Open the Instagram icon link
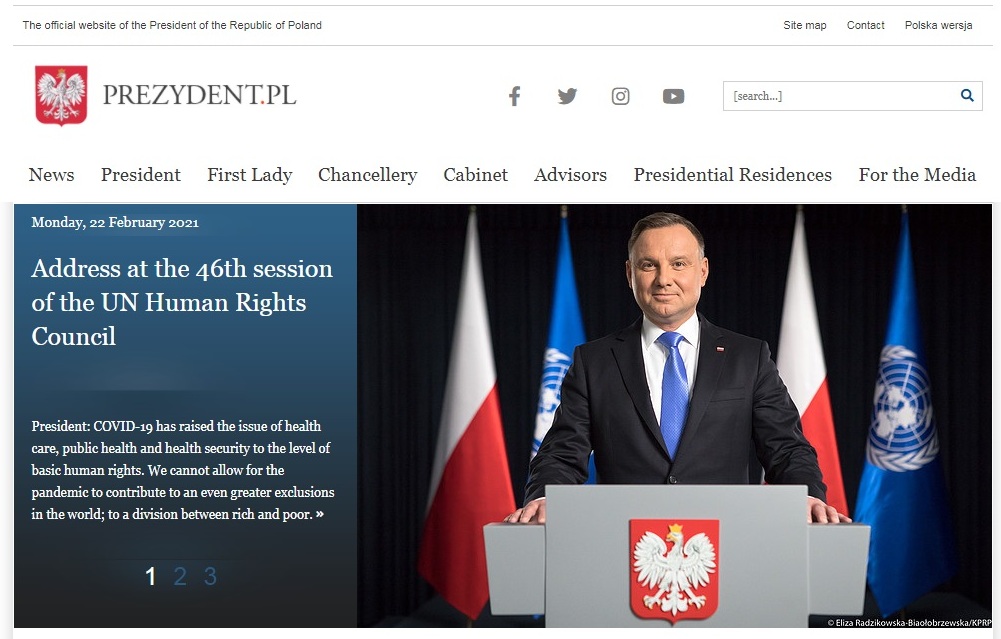 click(621, 96)
